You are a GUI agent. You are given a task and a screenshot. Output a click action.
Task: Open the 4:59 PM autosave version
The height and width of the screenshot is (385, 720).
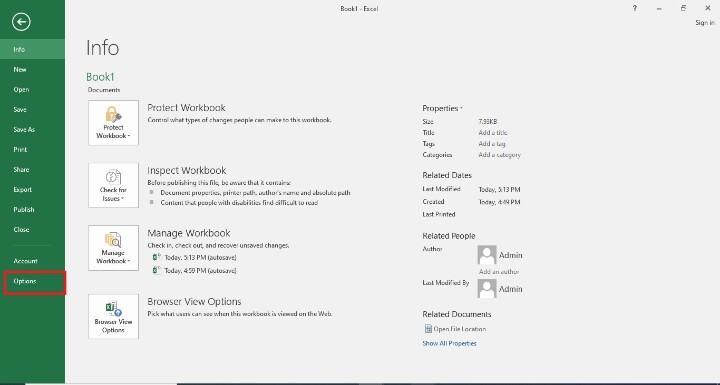[201, 271]
